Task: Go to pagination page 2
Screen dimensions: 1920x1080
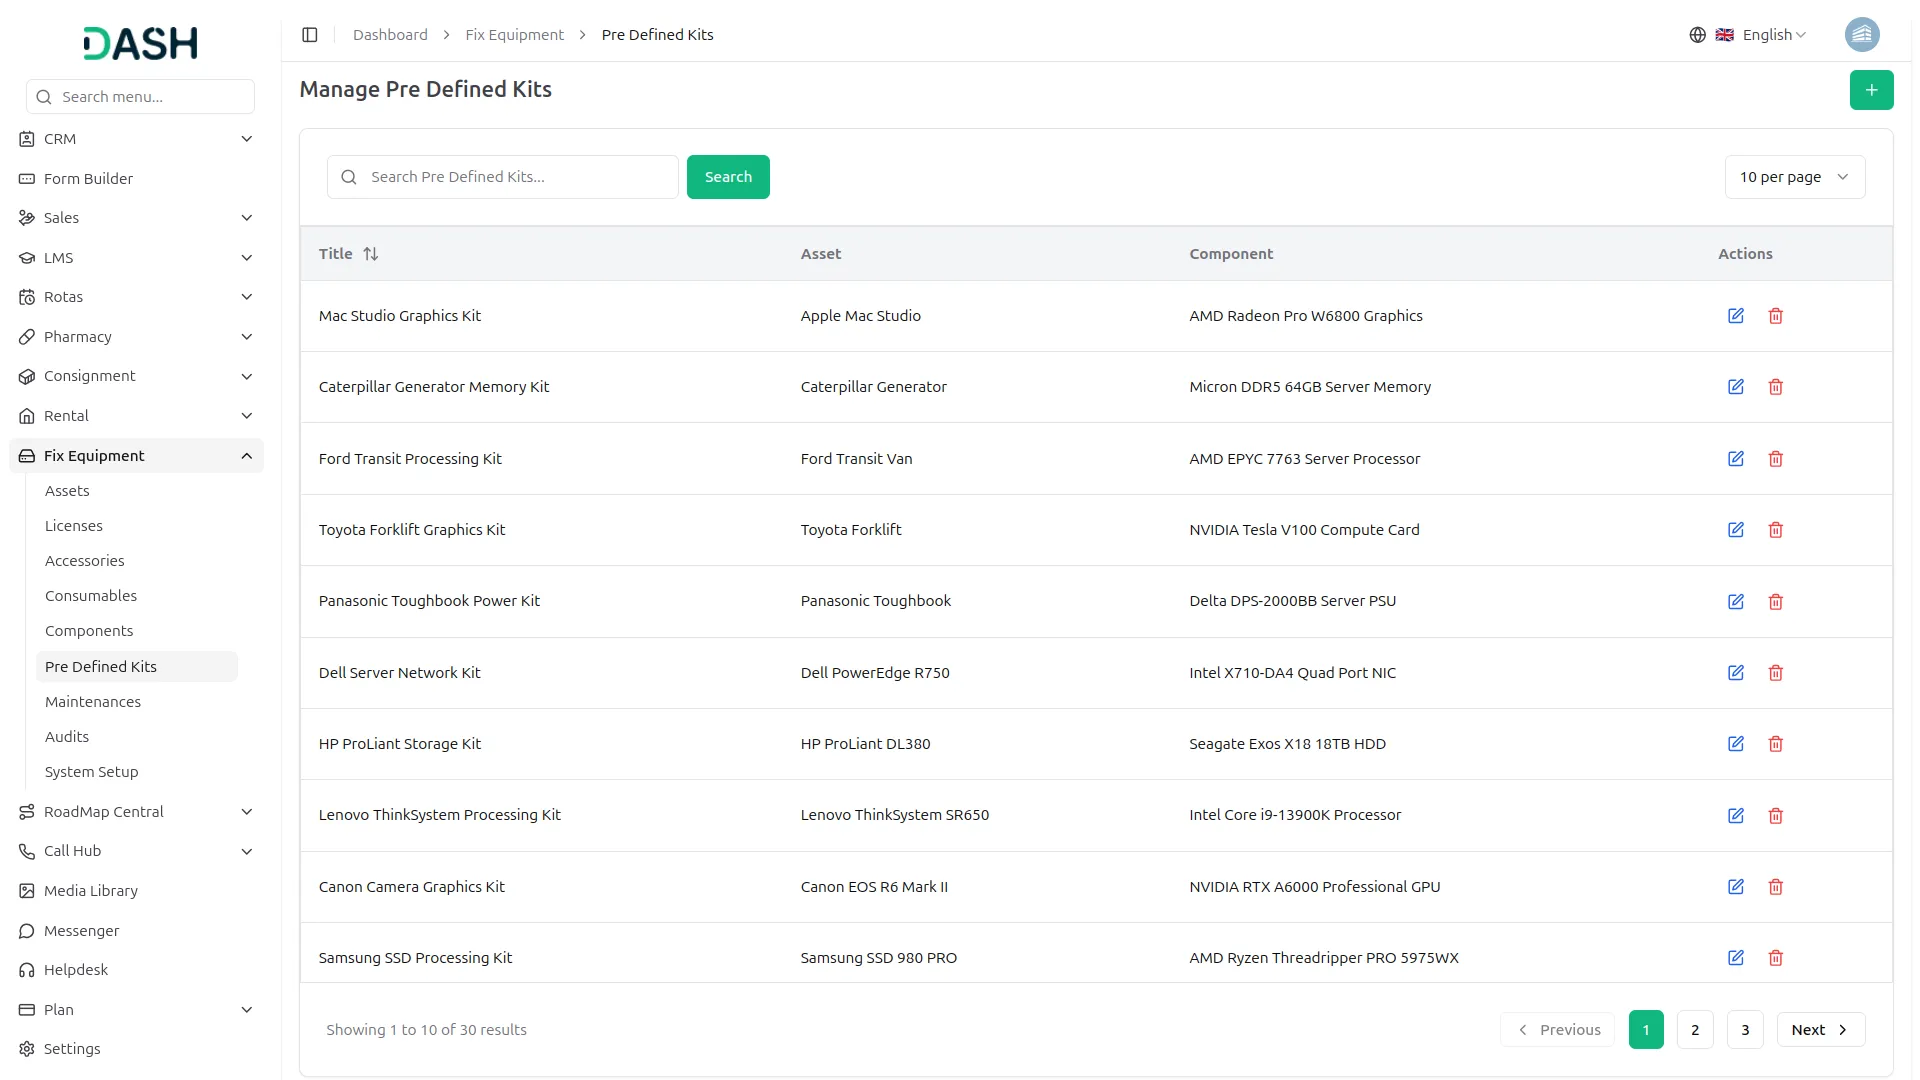Action: pyautogui.click(x=1694, y=1030)
